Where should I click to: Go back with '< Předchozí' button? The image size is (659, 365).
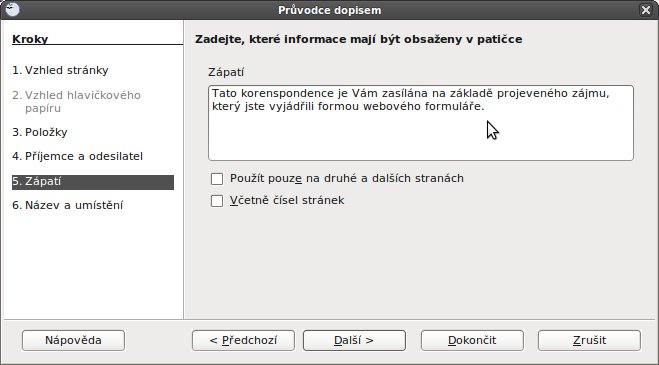click(243, 340)
